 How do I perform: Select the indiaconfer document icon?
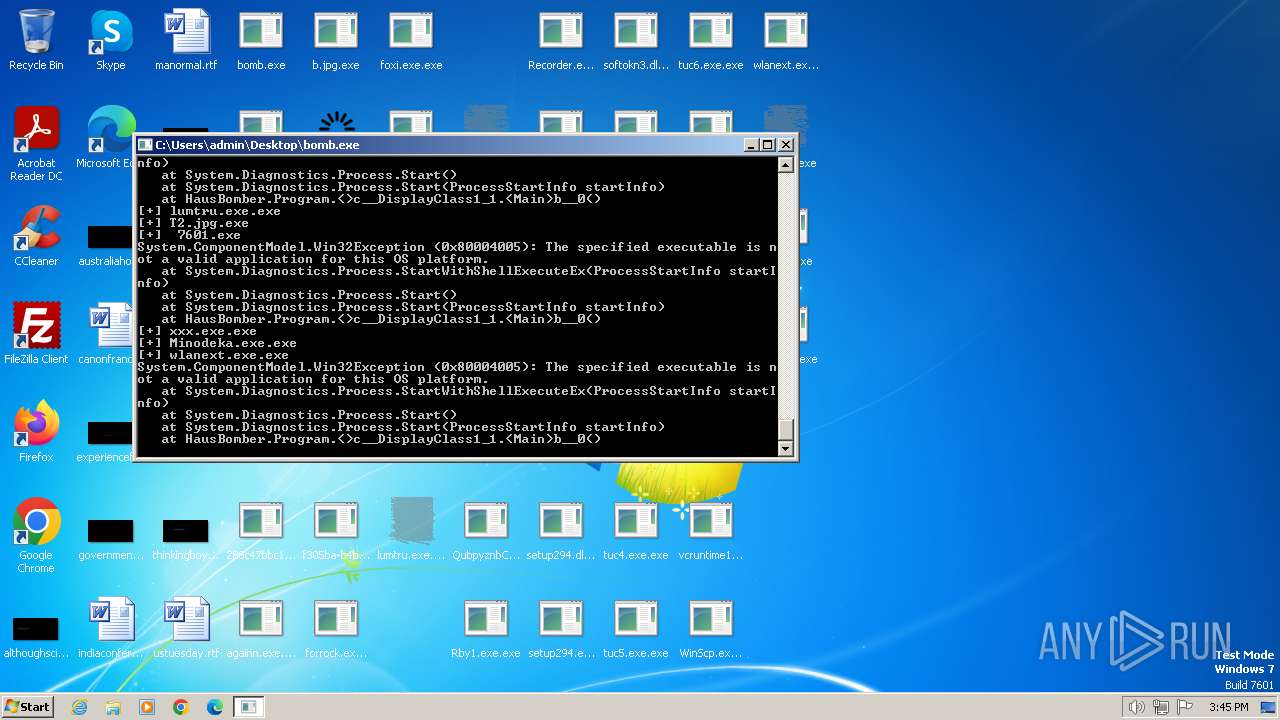(x=111, y=628)
